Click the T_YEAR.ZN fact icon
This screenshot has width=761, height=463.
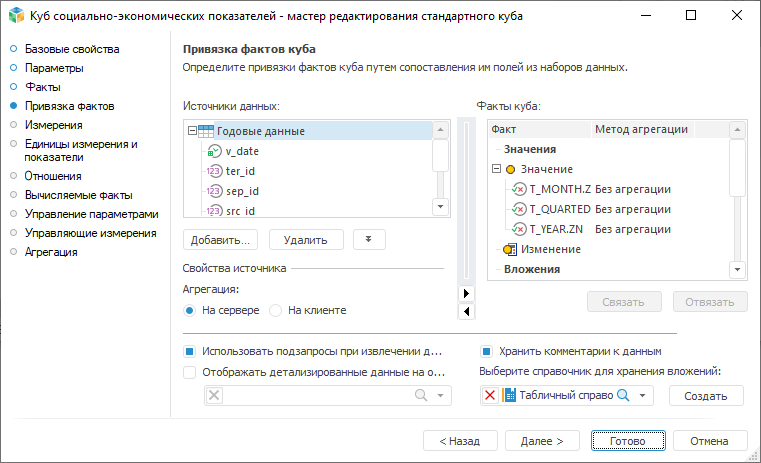click(519, 229)
